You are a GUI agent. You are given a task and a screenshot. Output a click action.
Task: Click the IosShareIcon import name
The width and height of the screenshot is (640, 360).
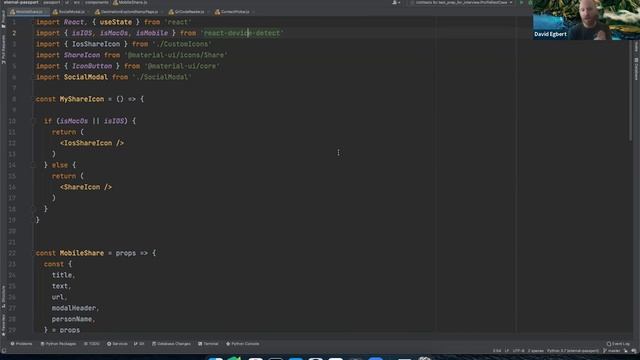tap(96, 44)
